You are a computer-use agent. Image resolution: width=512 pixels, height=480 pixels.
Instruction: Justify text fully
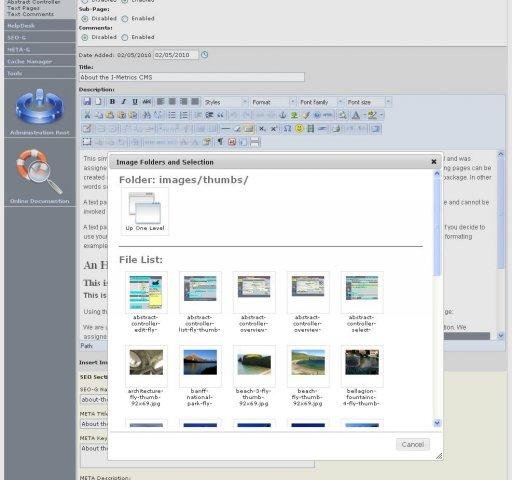coord(195,102)
